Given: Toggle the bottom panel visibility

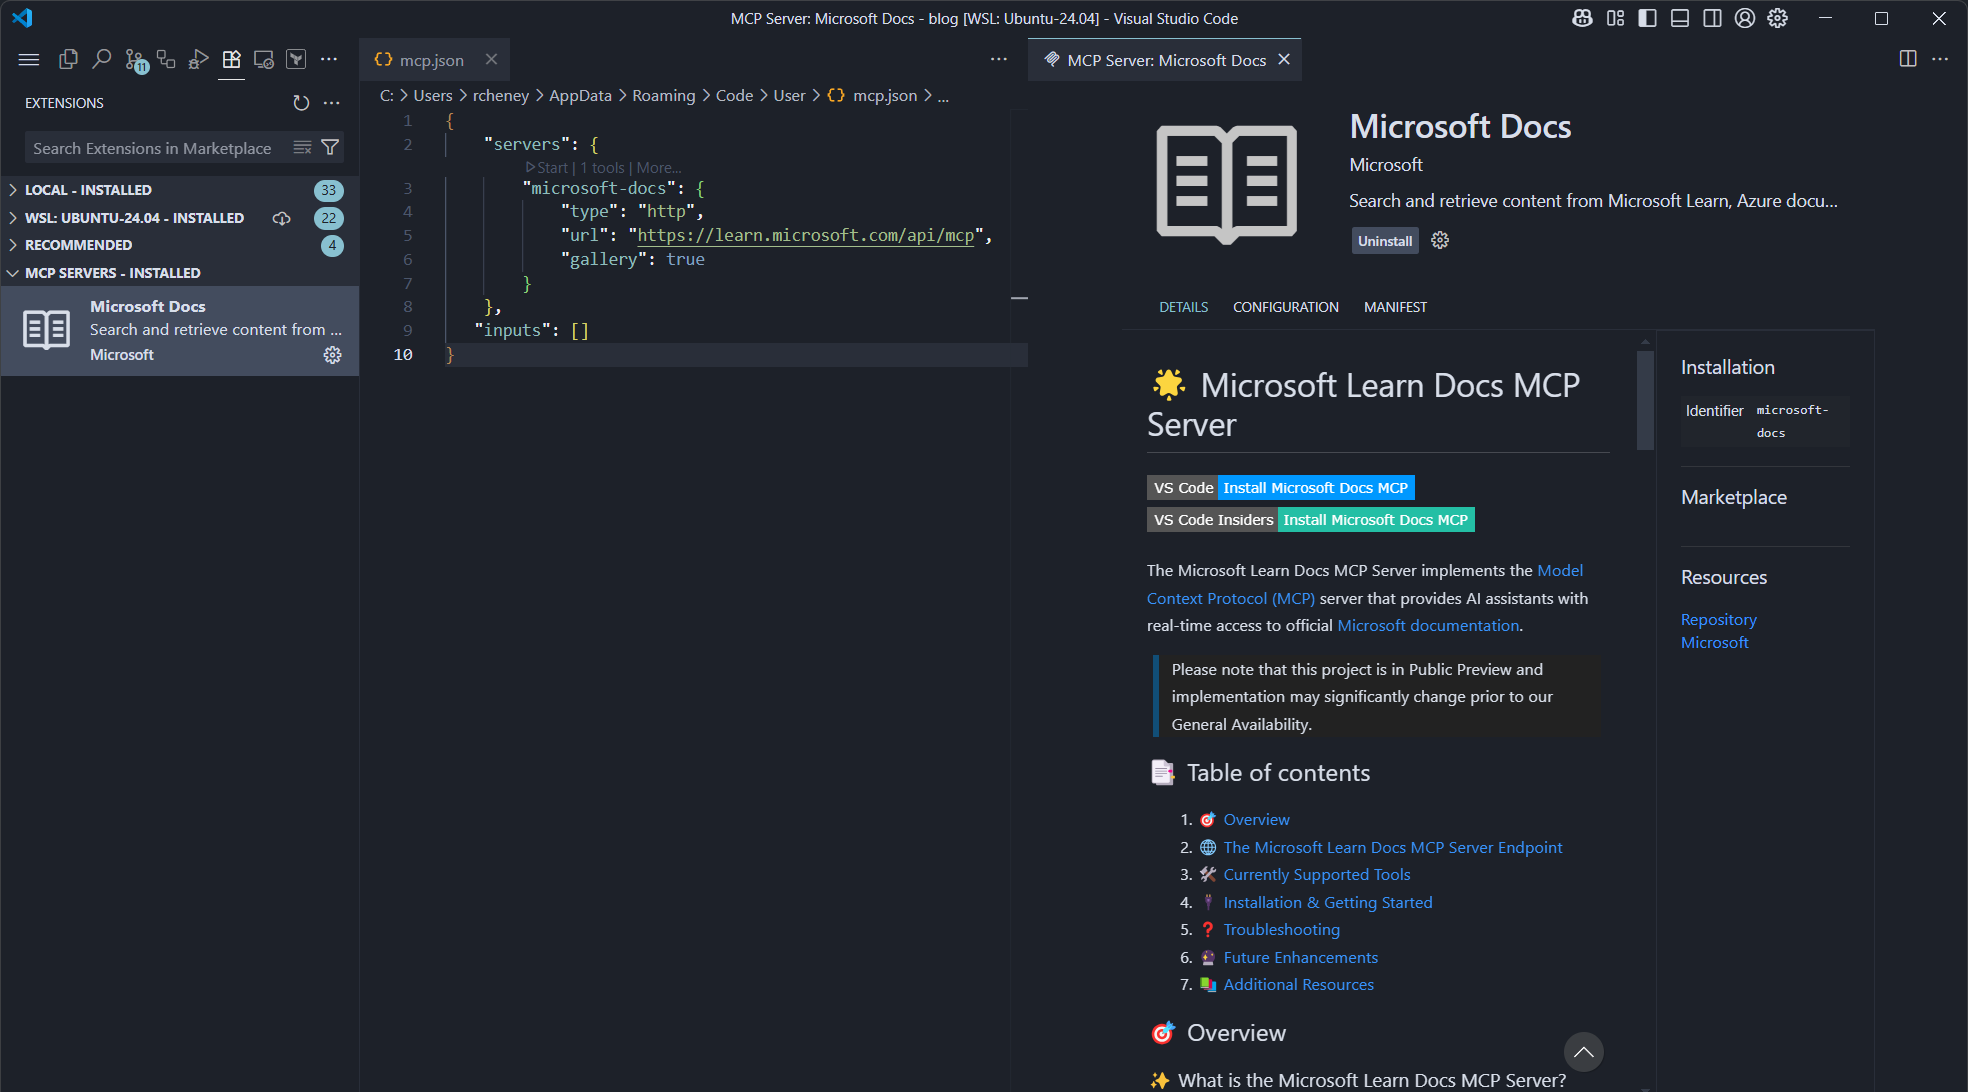Looking at the screenshot, I should coord(1679,18).
